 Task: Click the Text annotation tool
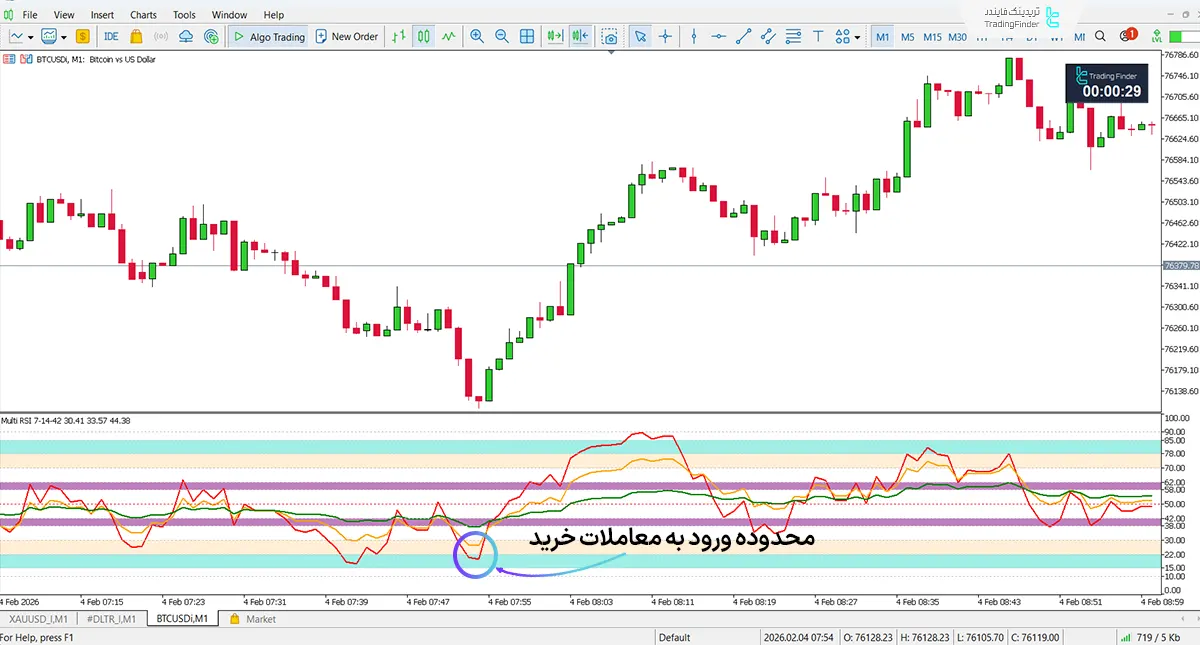[818, 36]
